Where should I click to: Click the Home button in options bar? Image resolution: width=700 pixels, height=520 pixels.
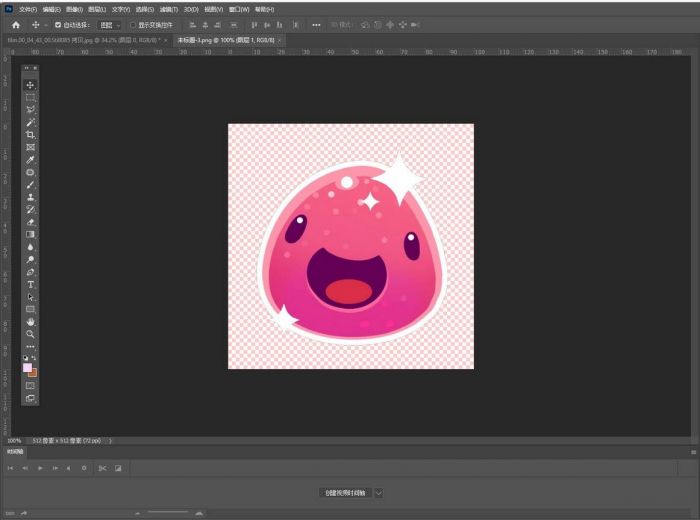point(16,24)
